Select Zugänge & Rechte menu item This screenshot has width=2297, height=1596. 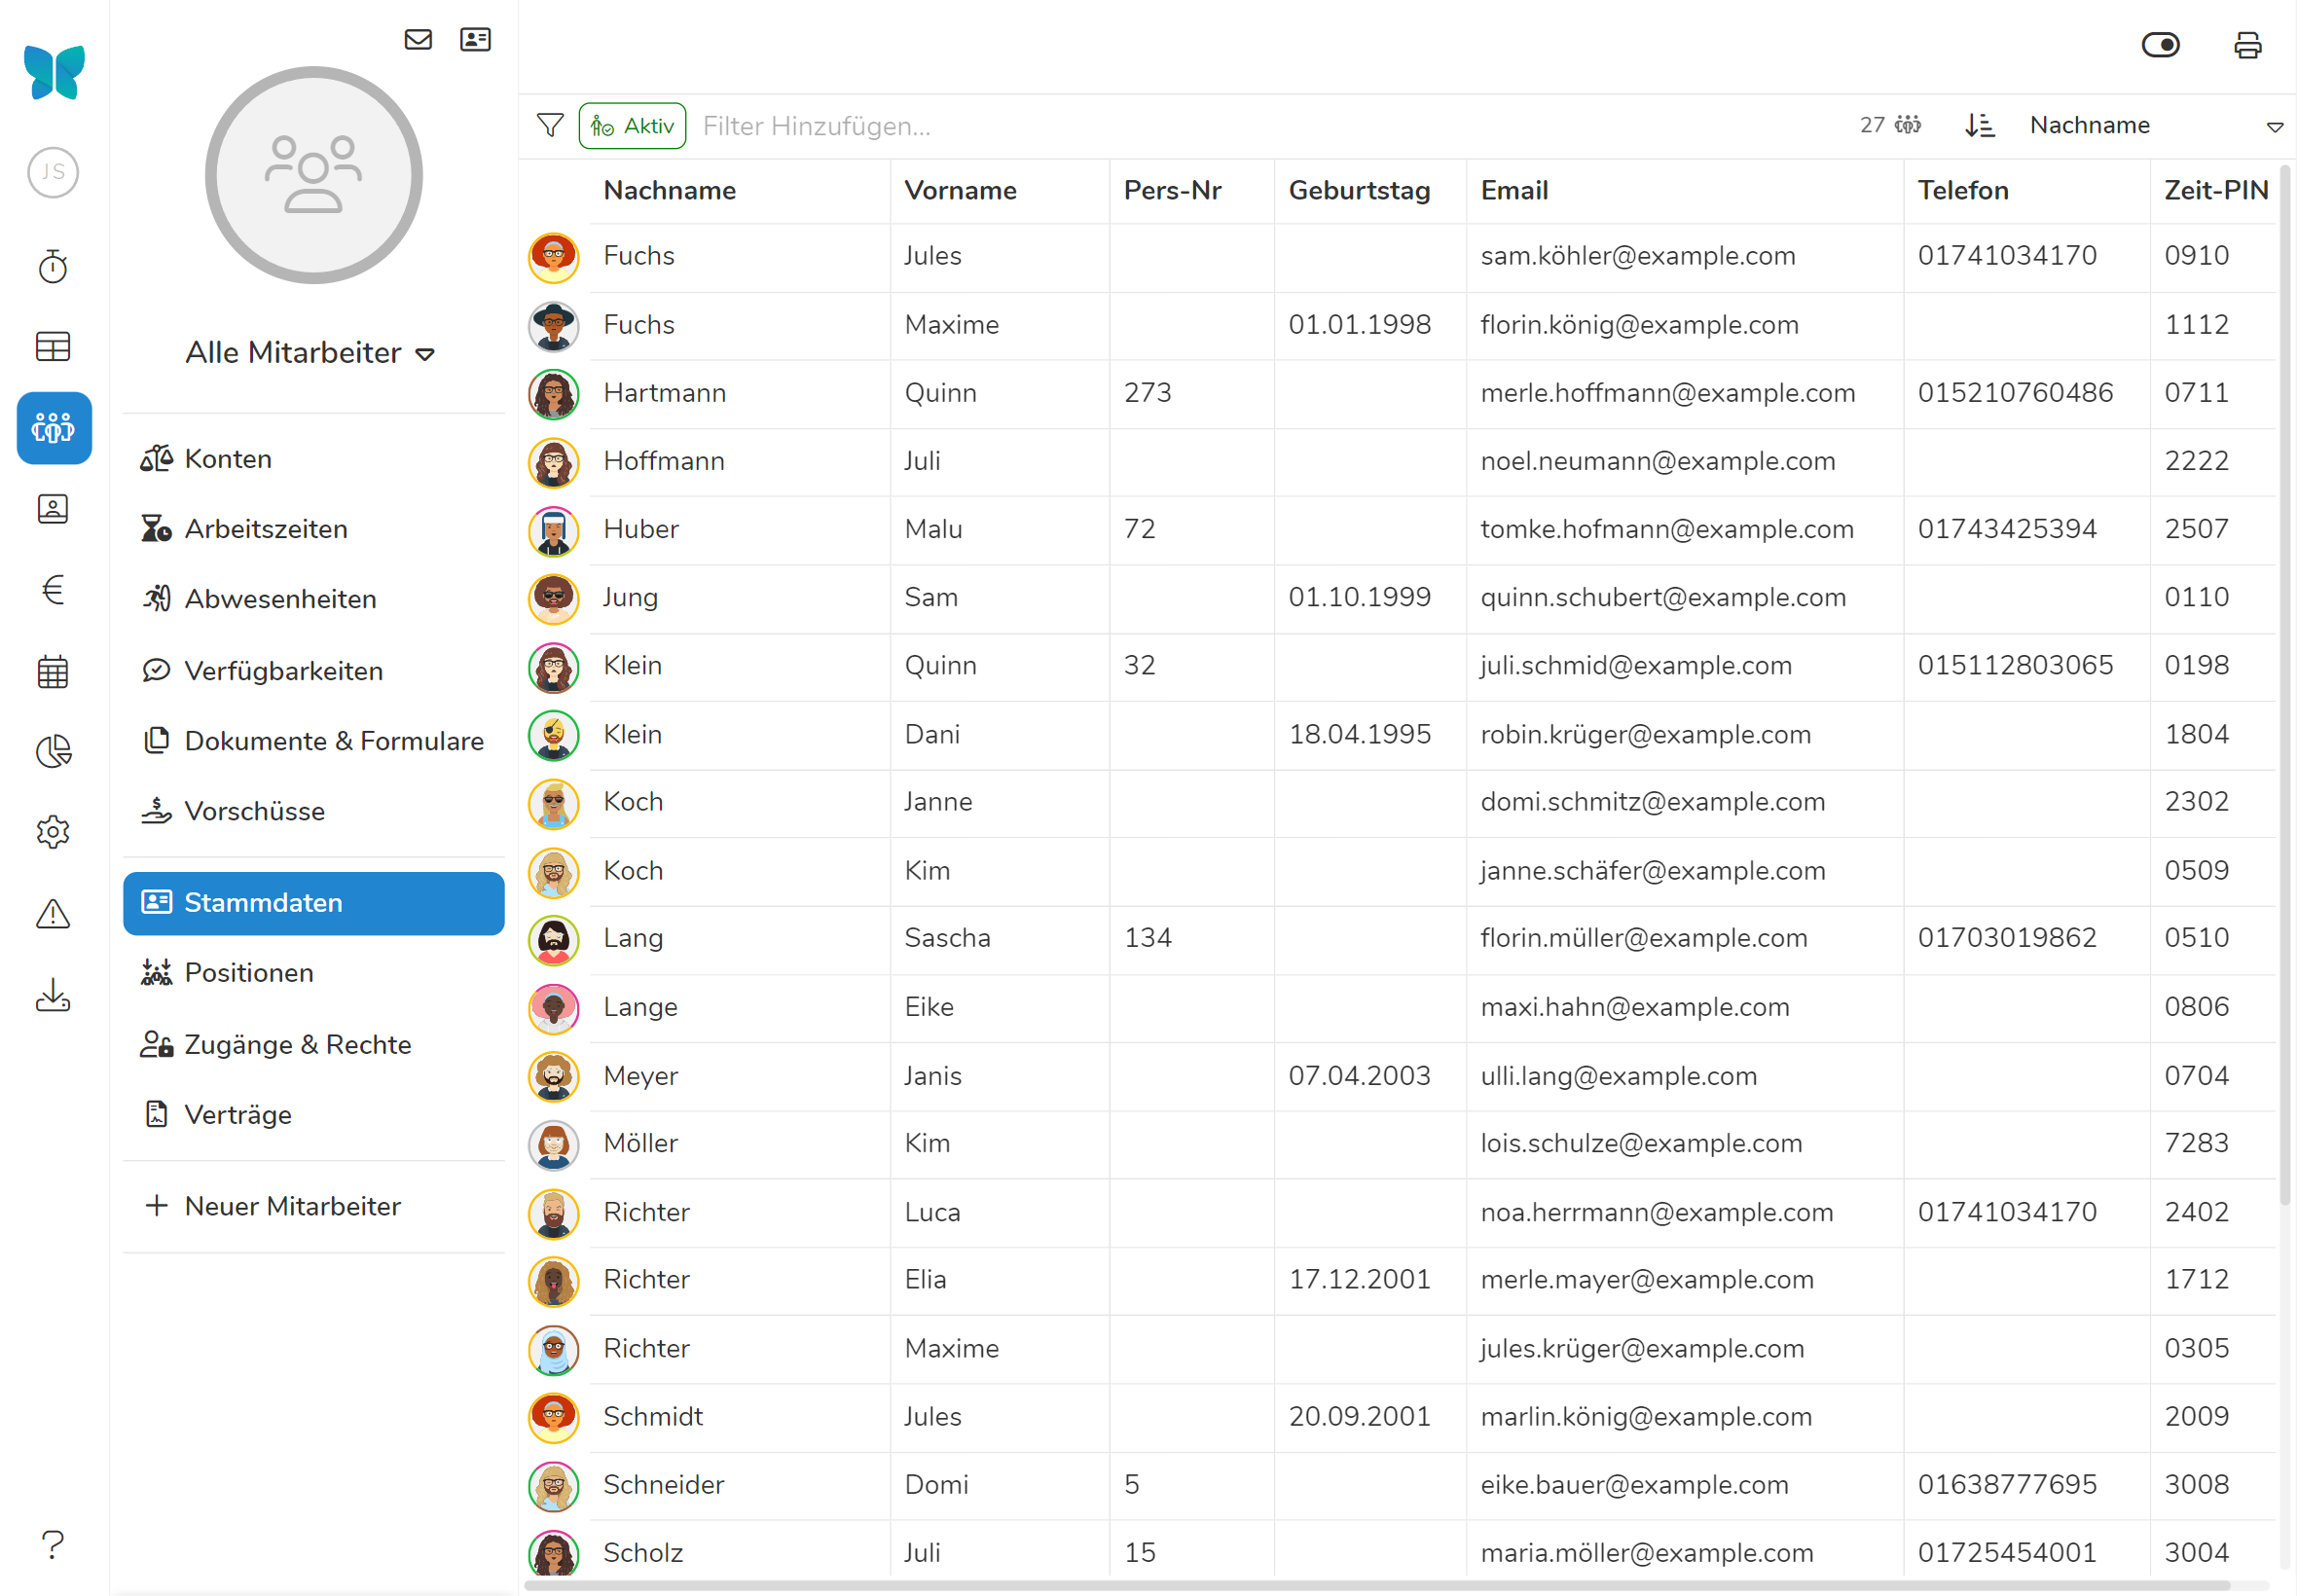pos(297,1045)
